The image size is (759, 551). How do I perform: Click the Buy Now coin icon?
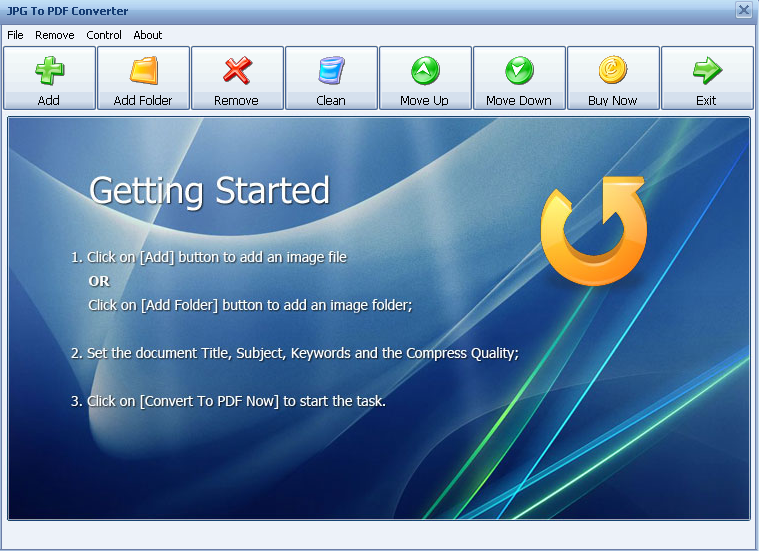[x=613, y=70]
